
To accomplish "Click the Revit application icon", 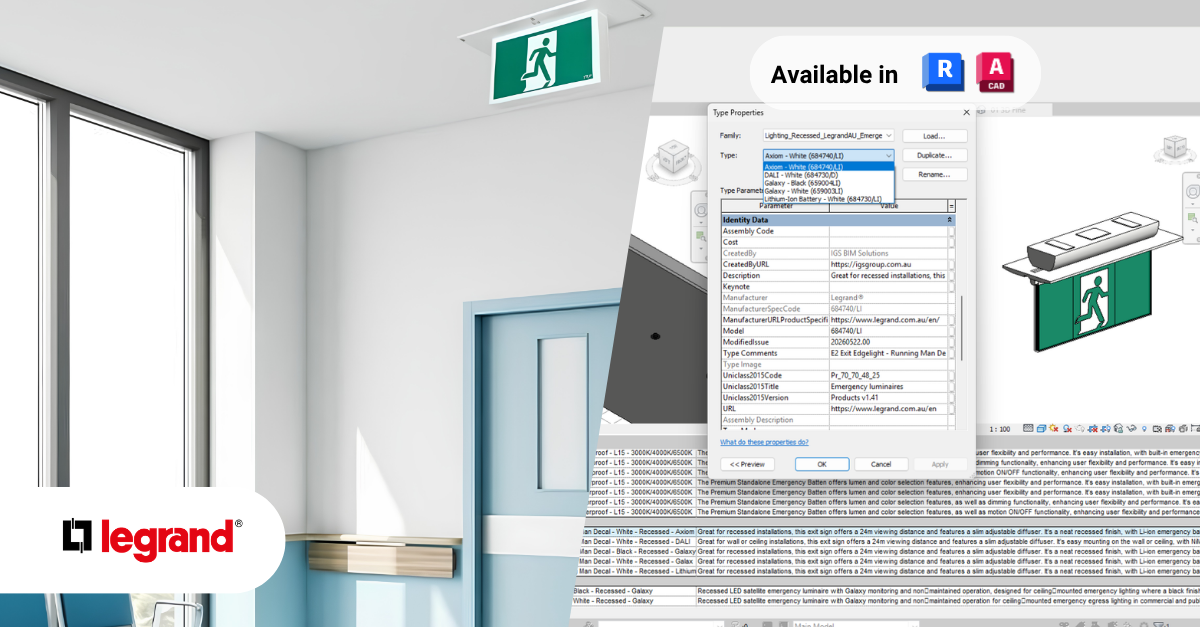I will (941, 72).
